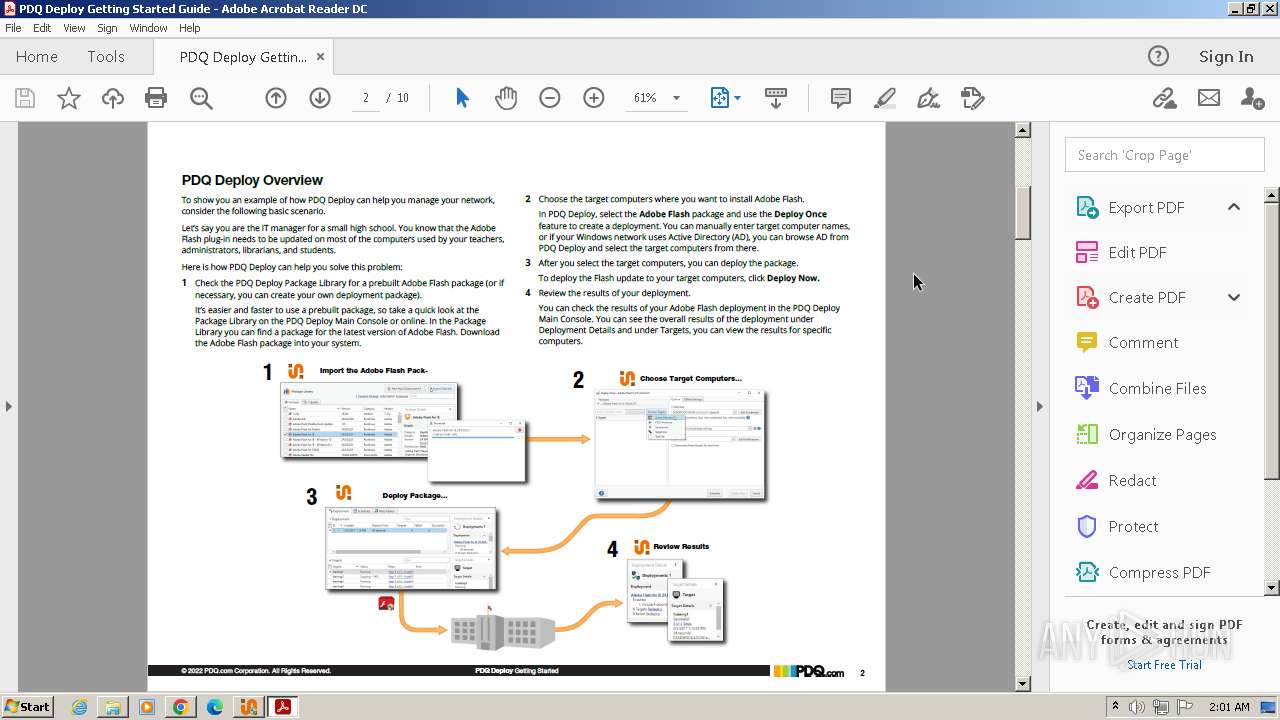Zoom in with the plus button

tap(594, 98)
